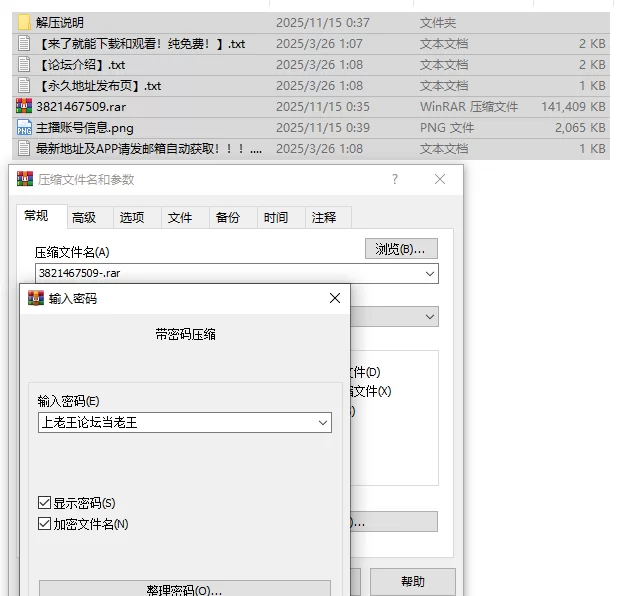Select the 解压说明 folder icon
This screenshot has width=631, height=596.
point(24,23)
